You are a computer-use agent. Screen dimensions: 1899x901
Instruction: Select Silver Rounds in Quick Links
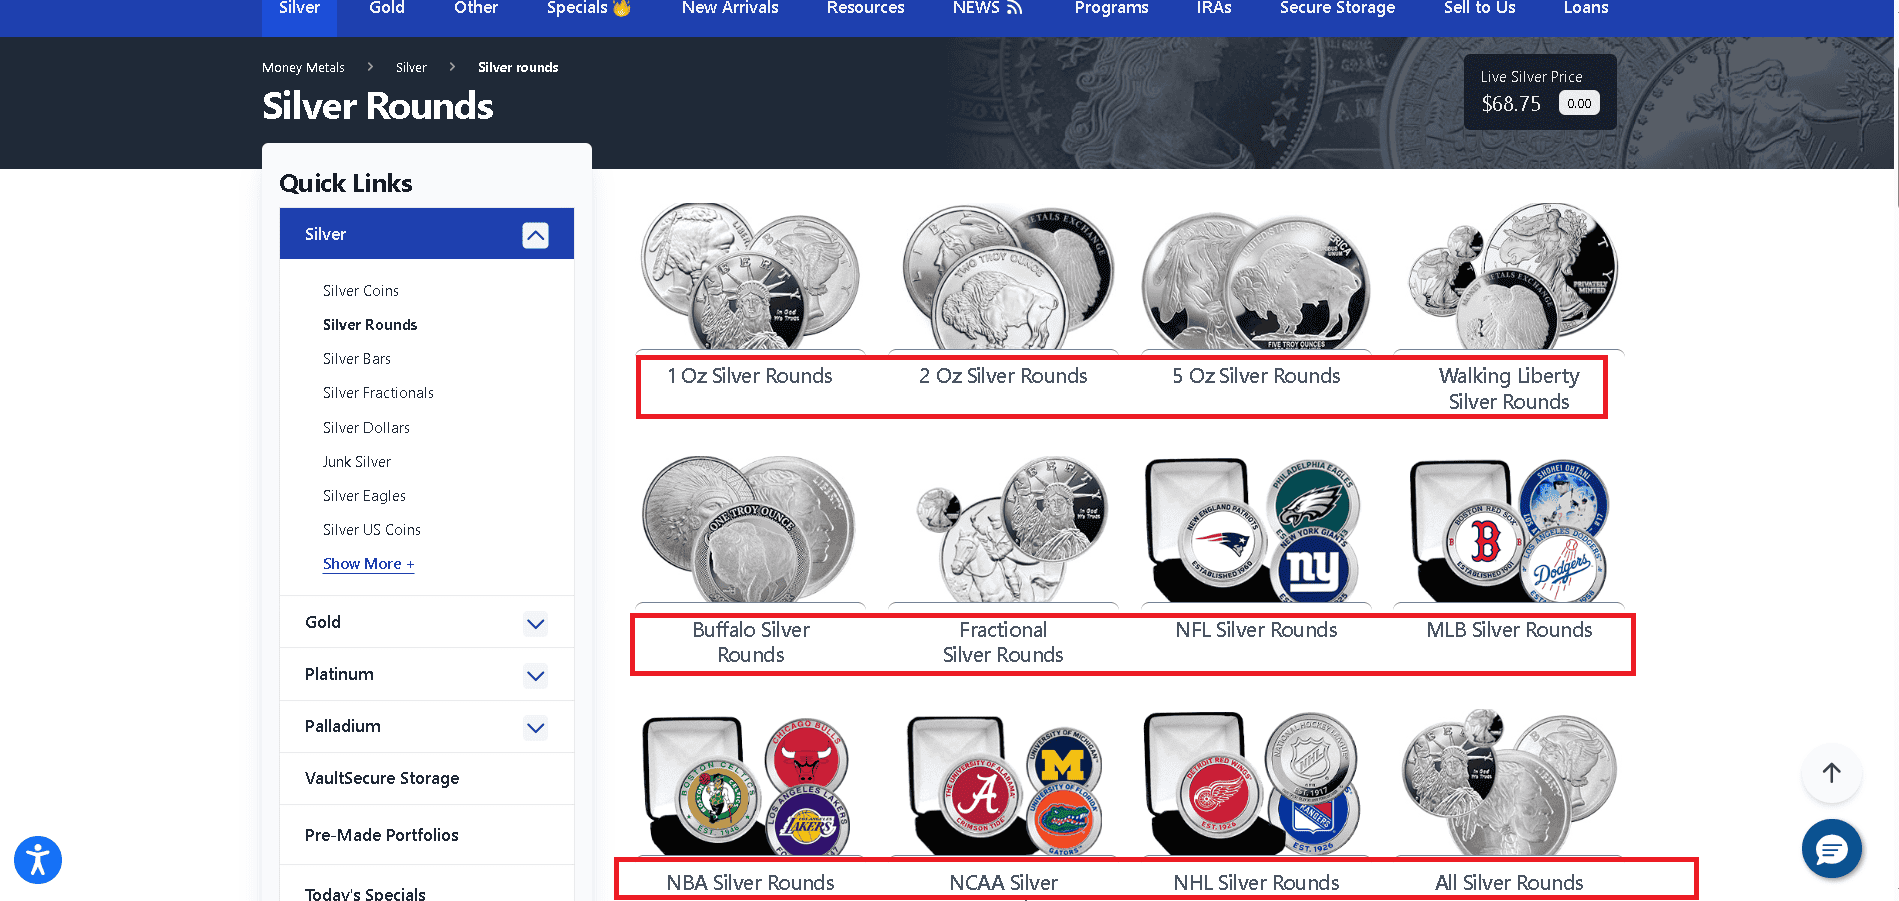[x=370, y=325]
